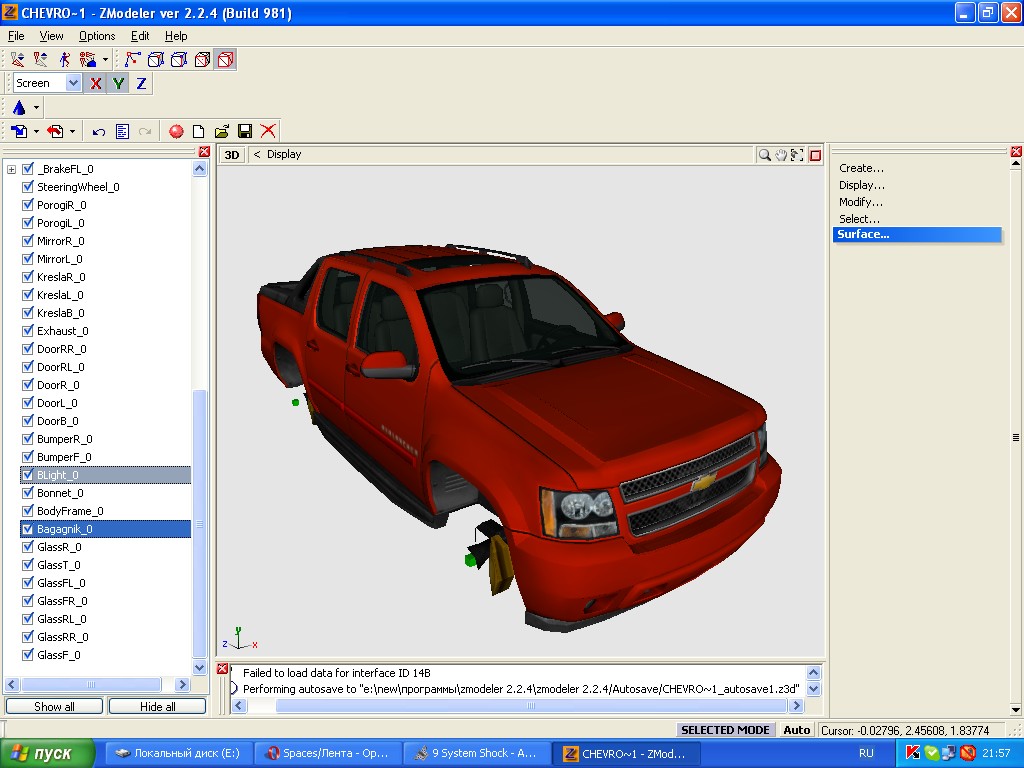This screenshot has height=768, width=1024.
Task: Close the message log with its red X
Action: pos(223,669)
